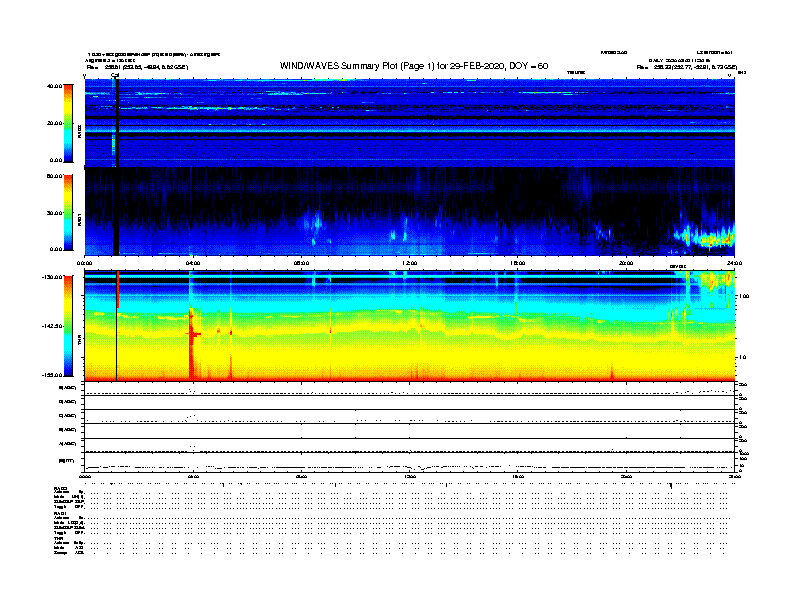Click the 24:00 tick below RAD1 panel

pyautogui.click(x=734, y=263)
